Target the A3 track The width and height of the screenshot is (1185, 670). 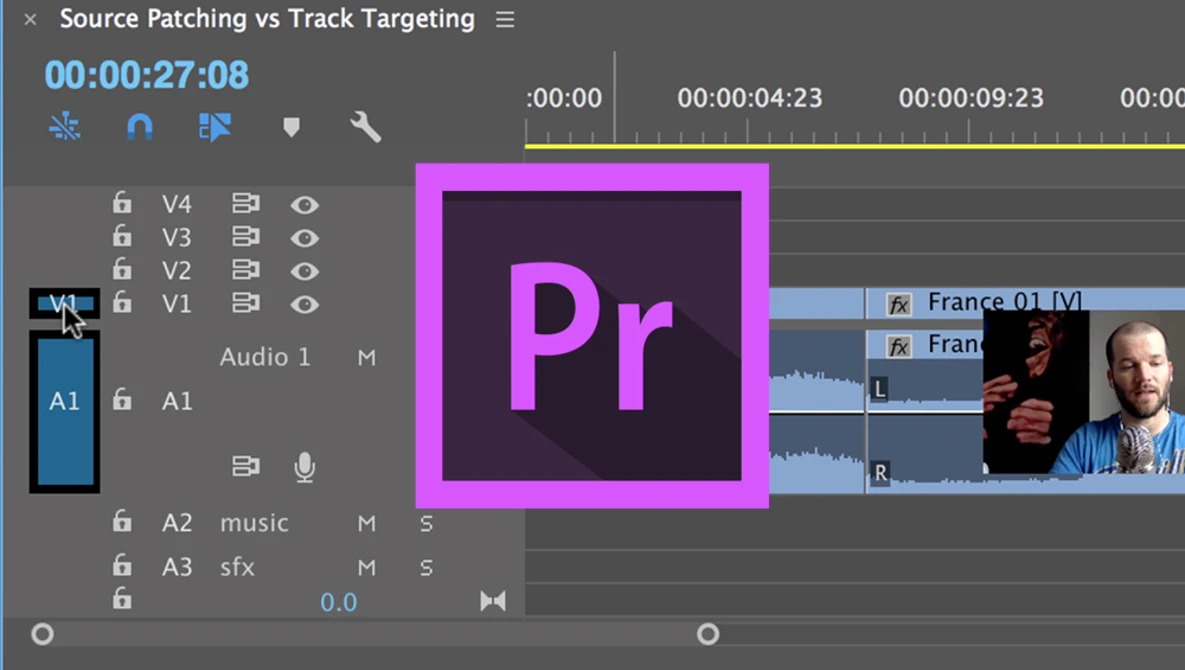tap(177, 567)
